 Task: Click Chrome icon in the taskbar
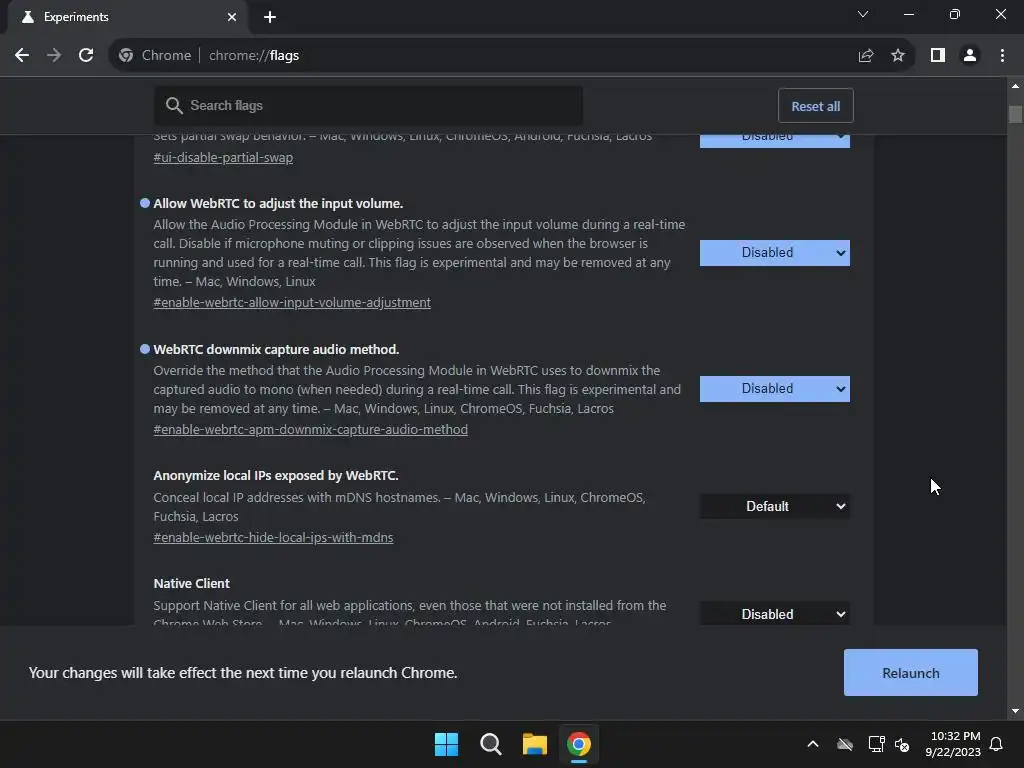point(579,744)
